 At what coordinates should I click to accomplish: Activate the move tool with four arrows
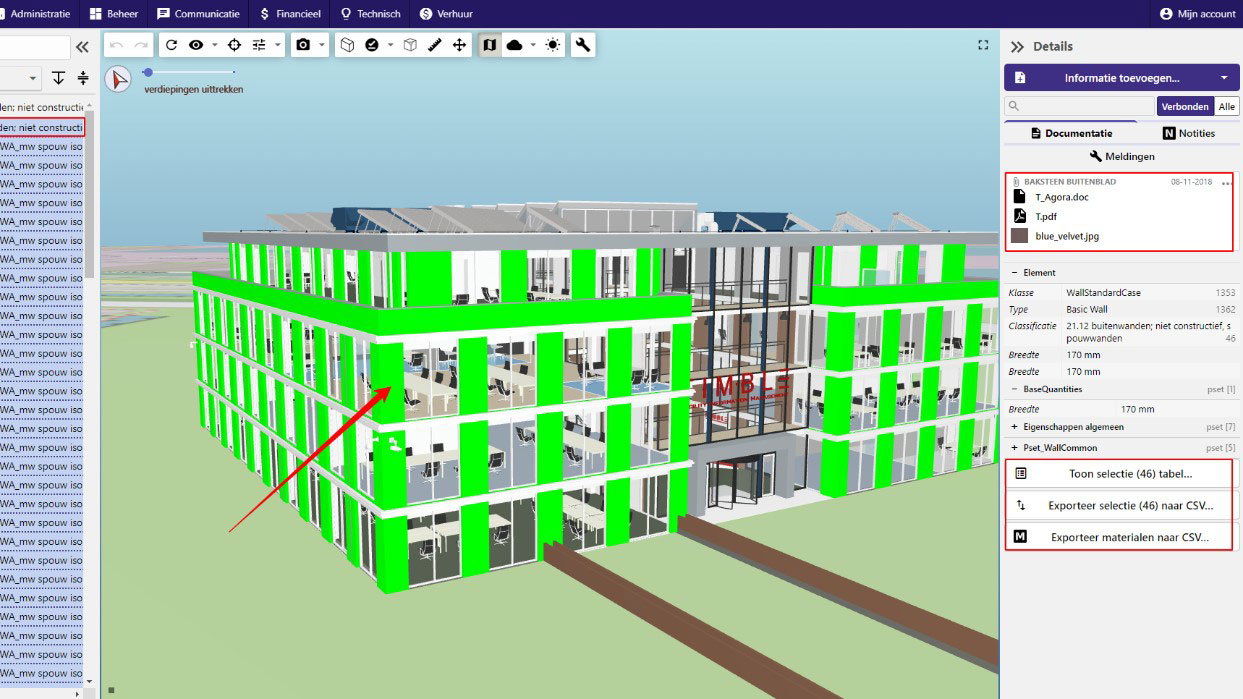point(460,45)
